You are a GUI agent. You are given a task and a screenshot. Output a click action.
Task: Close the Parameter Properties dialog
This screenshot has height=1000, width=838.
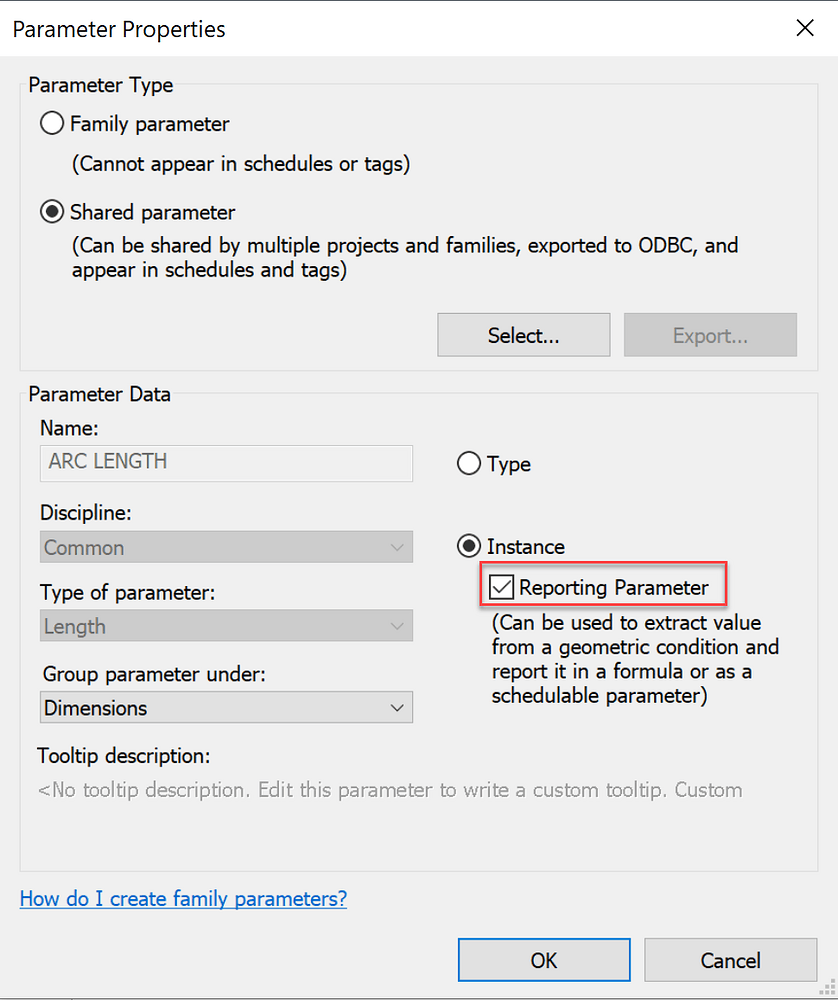805,28
